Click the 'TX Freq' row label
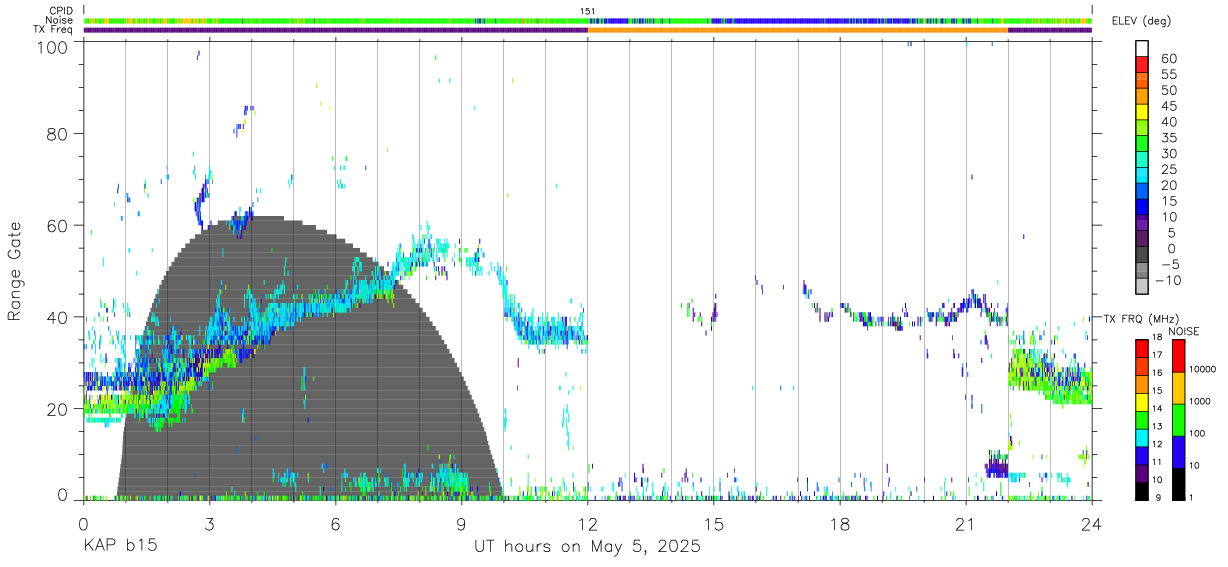The image size is (1228, 567). (x=55, y=30)
